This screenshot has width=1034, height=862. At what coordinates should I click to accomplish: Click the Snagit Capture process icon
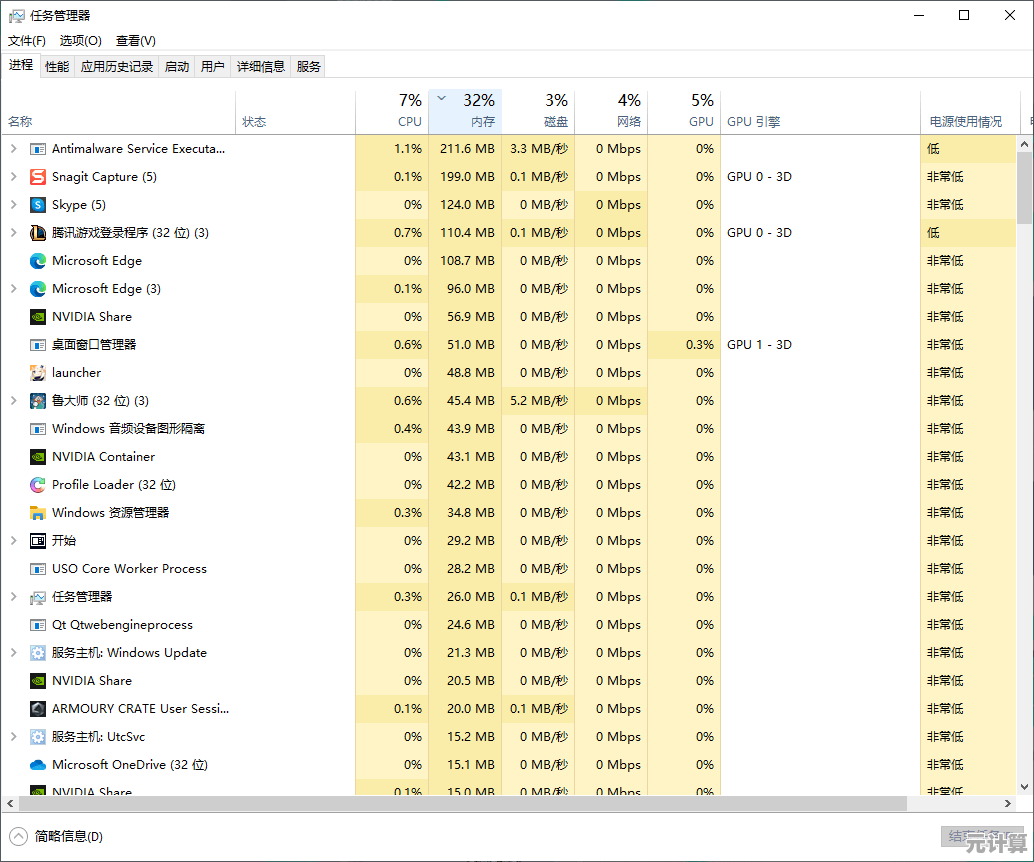[x=38, y=177]
